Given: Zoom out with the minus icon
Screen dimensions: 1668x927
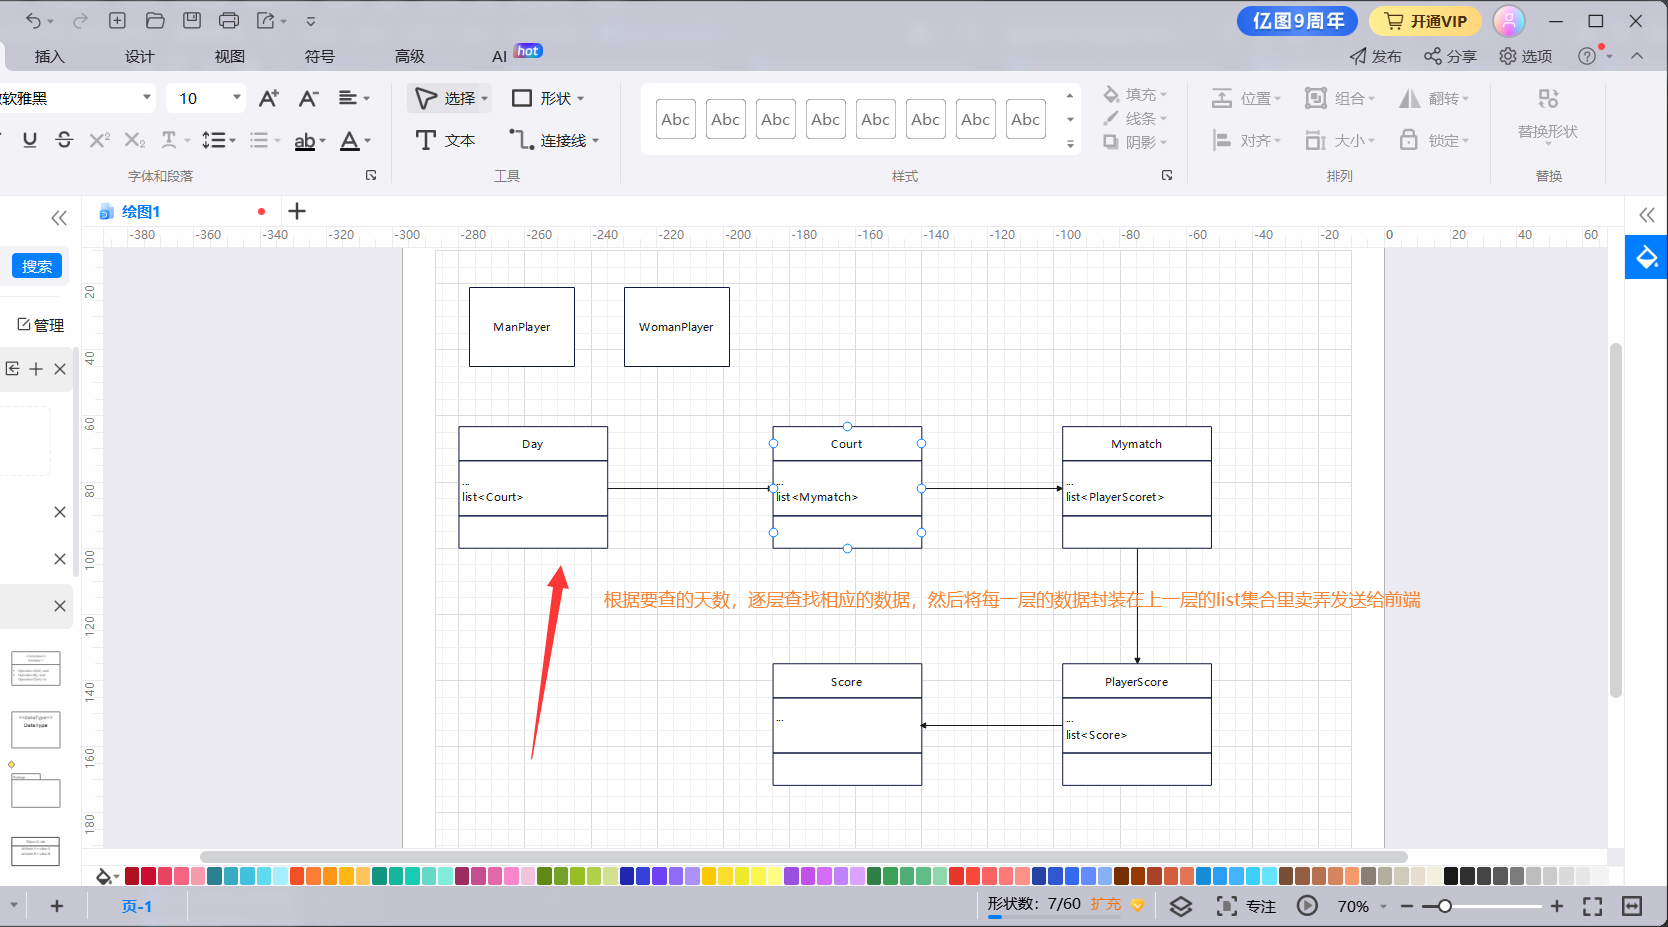Looking at the screenshot, I should (x=1407, y=906).
